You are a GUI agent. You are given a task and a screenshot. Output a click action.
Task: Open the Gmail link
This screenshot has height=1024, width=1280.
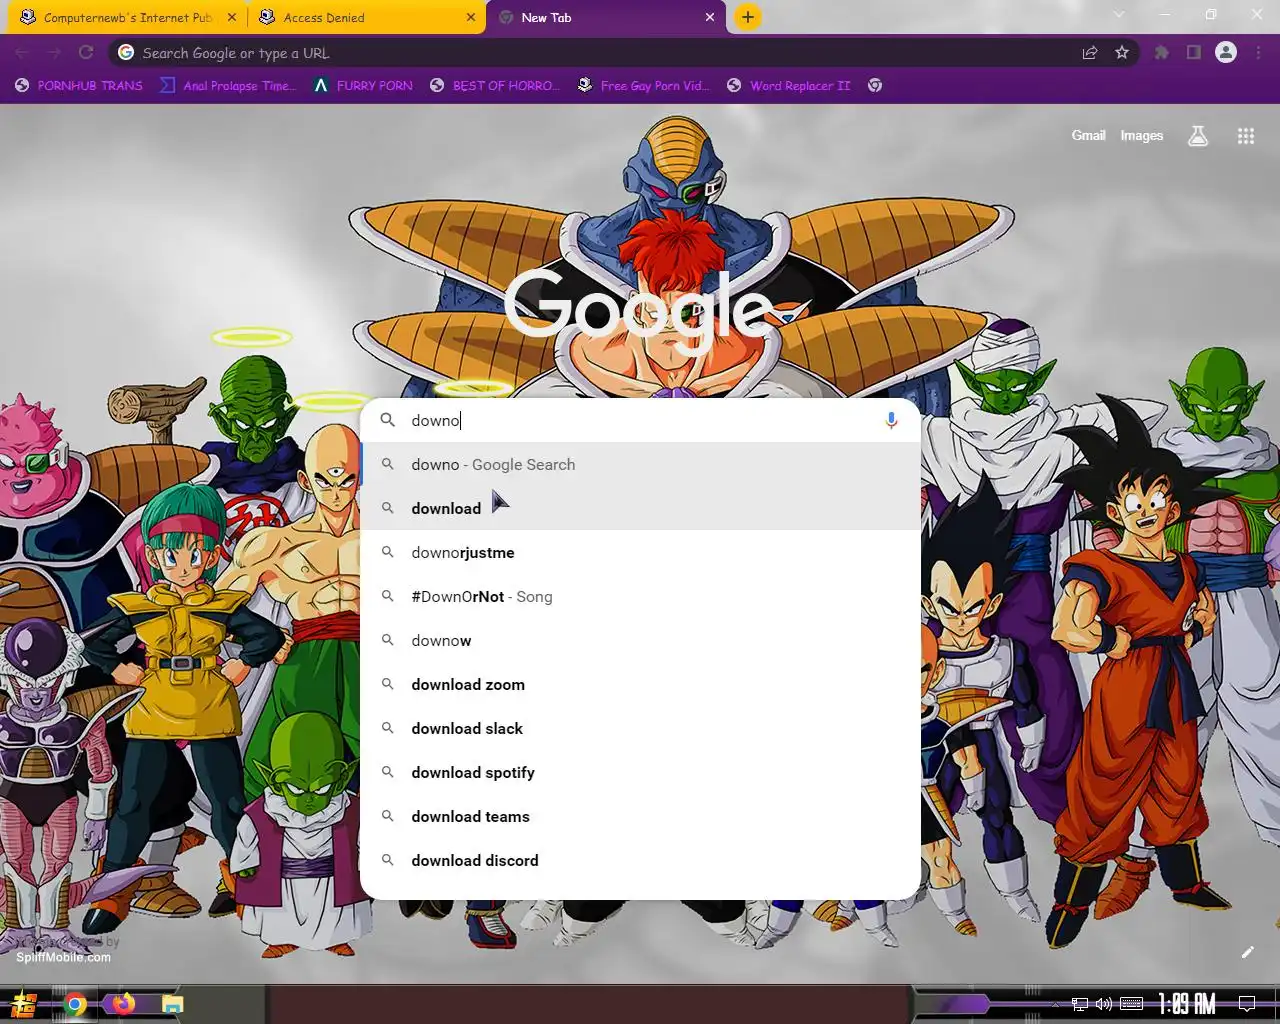point(1088,136)
